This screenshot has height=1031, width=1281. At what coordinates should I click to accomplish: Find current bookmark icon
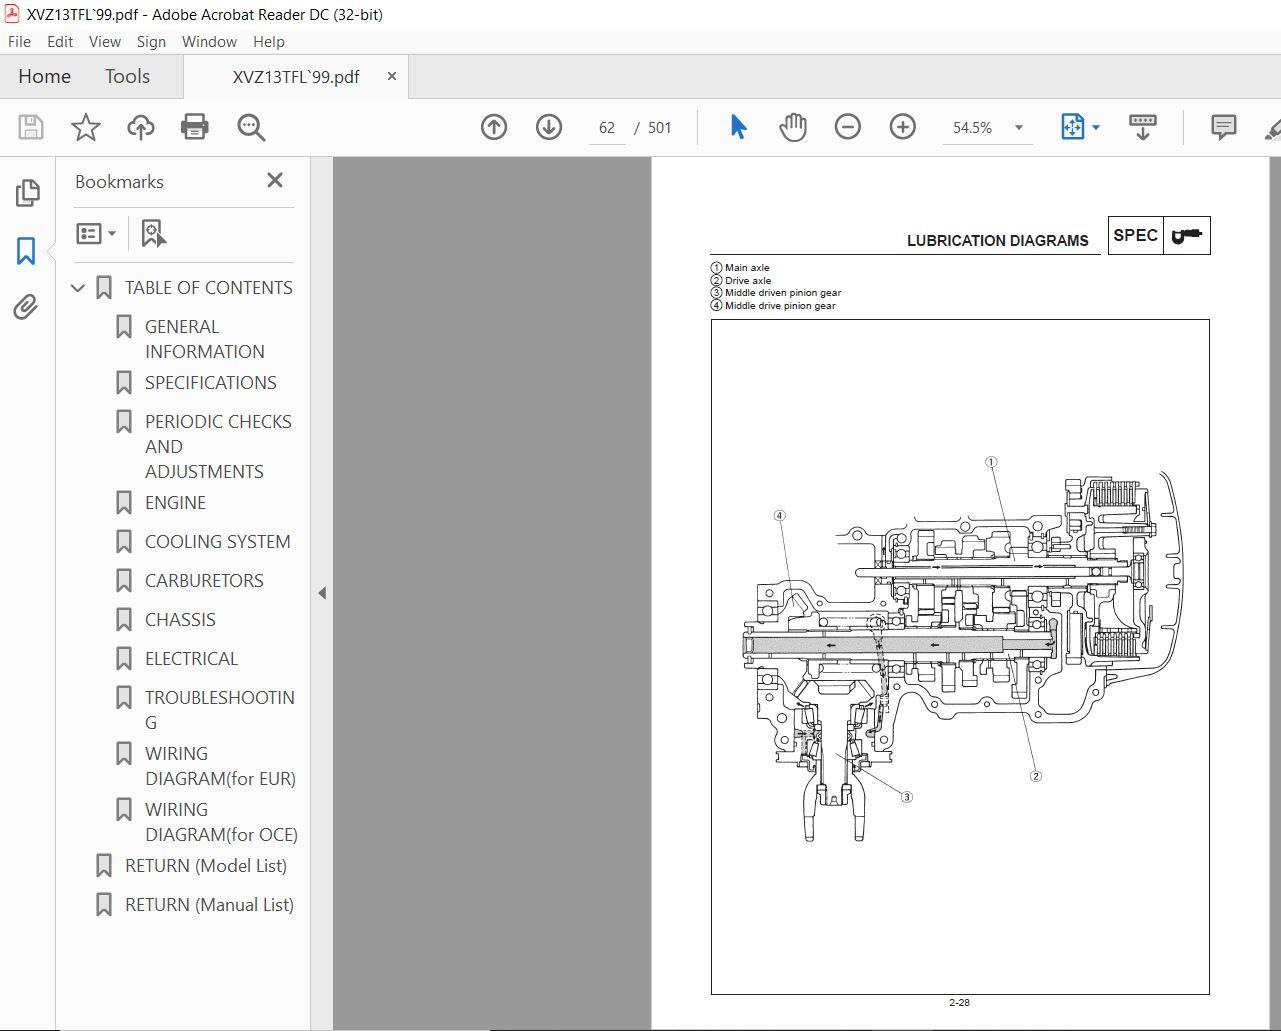153,234
